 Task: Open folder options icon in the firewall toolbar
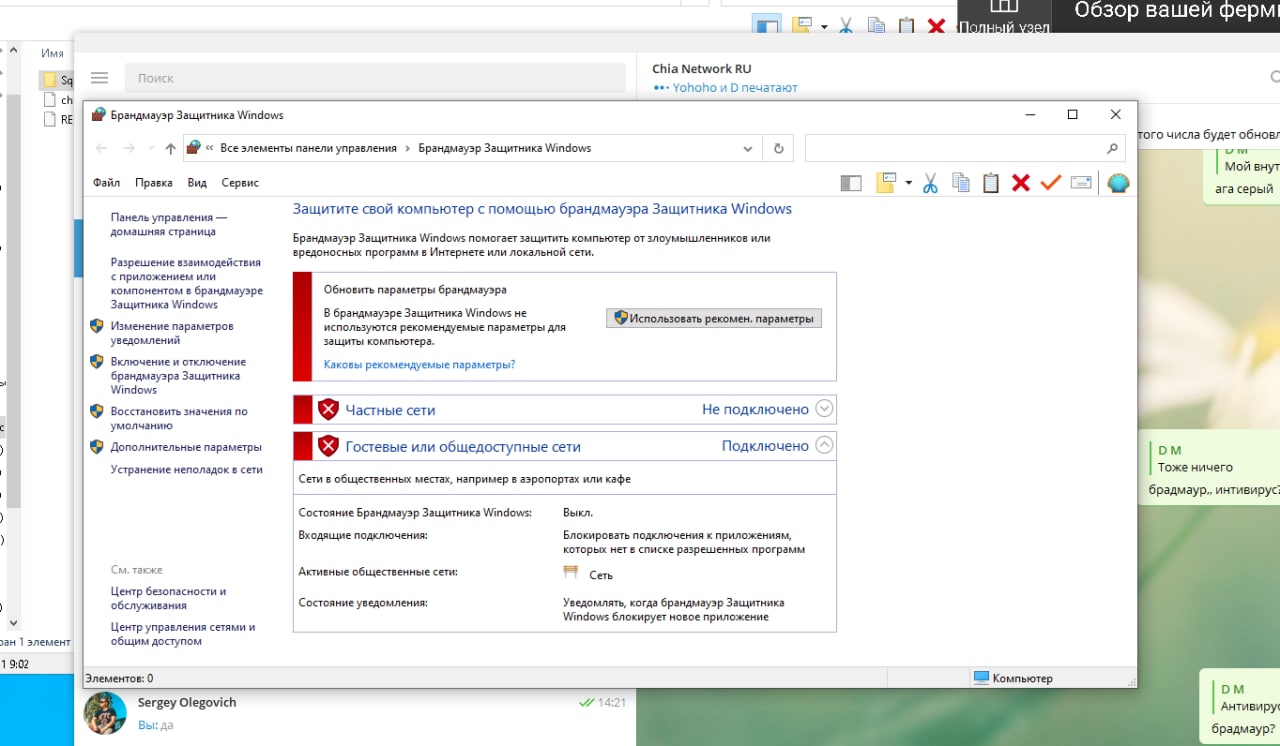[886, 183]
